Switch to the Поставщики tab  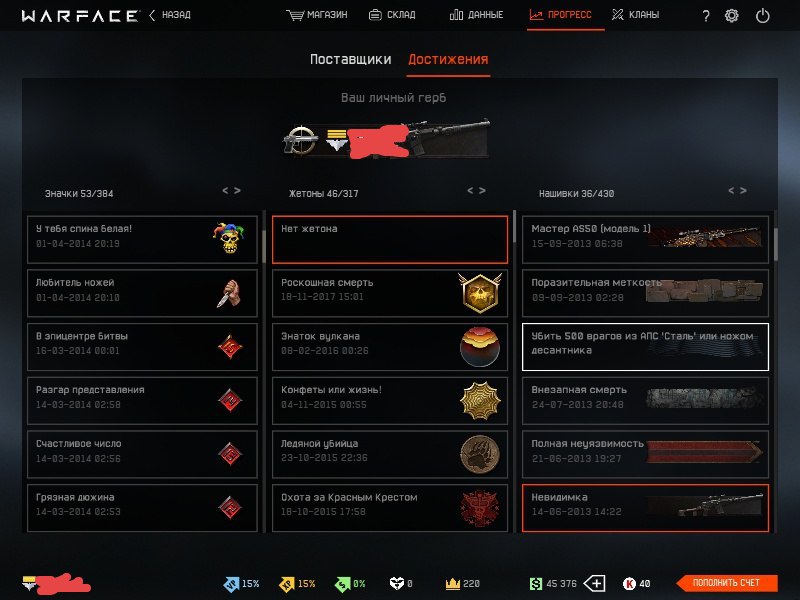coord(351,59)
